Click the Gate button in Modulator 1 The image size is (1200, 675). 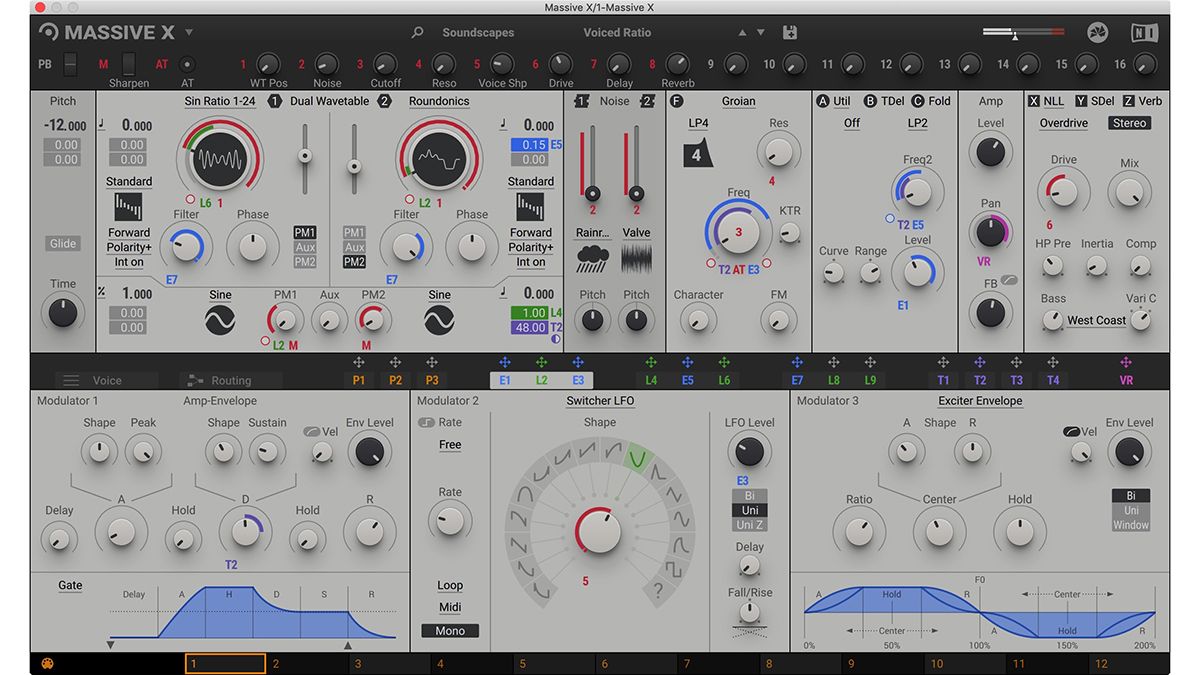pos(69,585)
